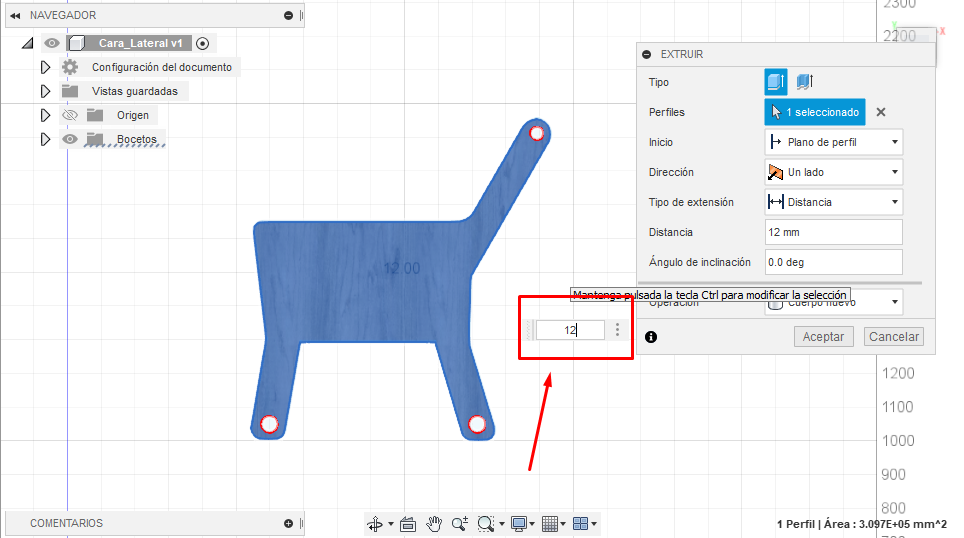The height and width of the screenshot is (538, 964).
Task: Click the NAVEGADOR panel minus icon
Action: (288, 15)
